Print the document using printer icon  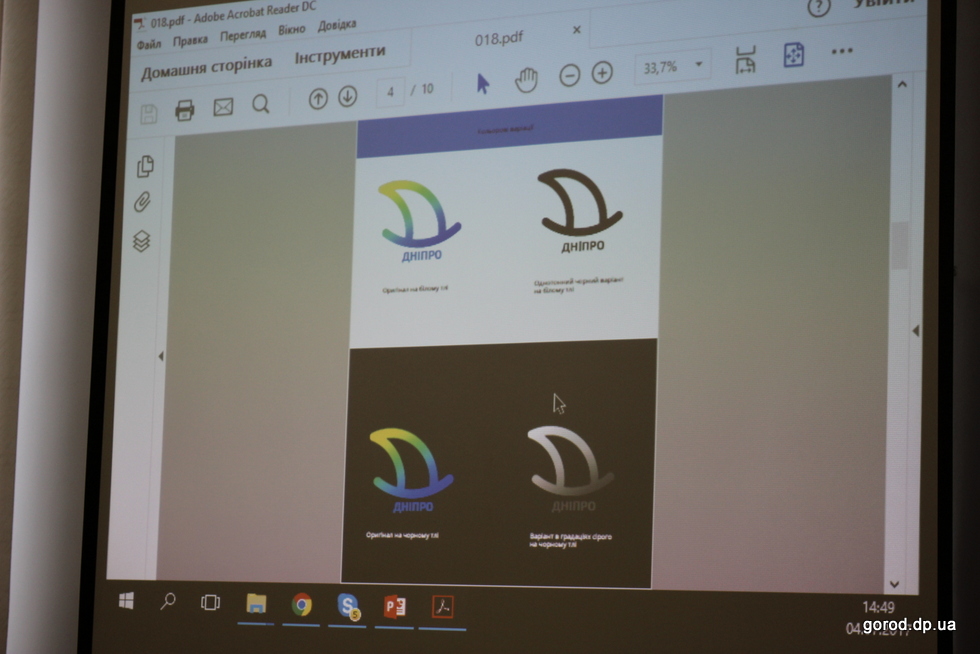[x=185, y=111]
